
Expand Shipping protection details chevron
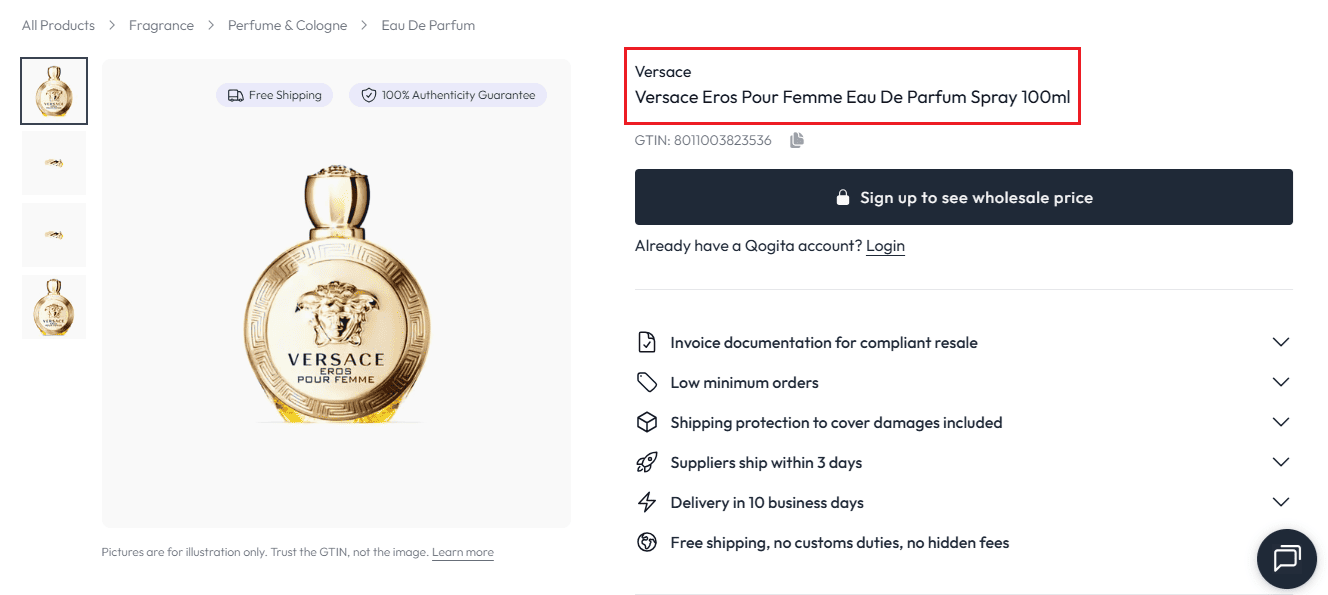[x=1280, y=422]
